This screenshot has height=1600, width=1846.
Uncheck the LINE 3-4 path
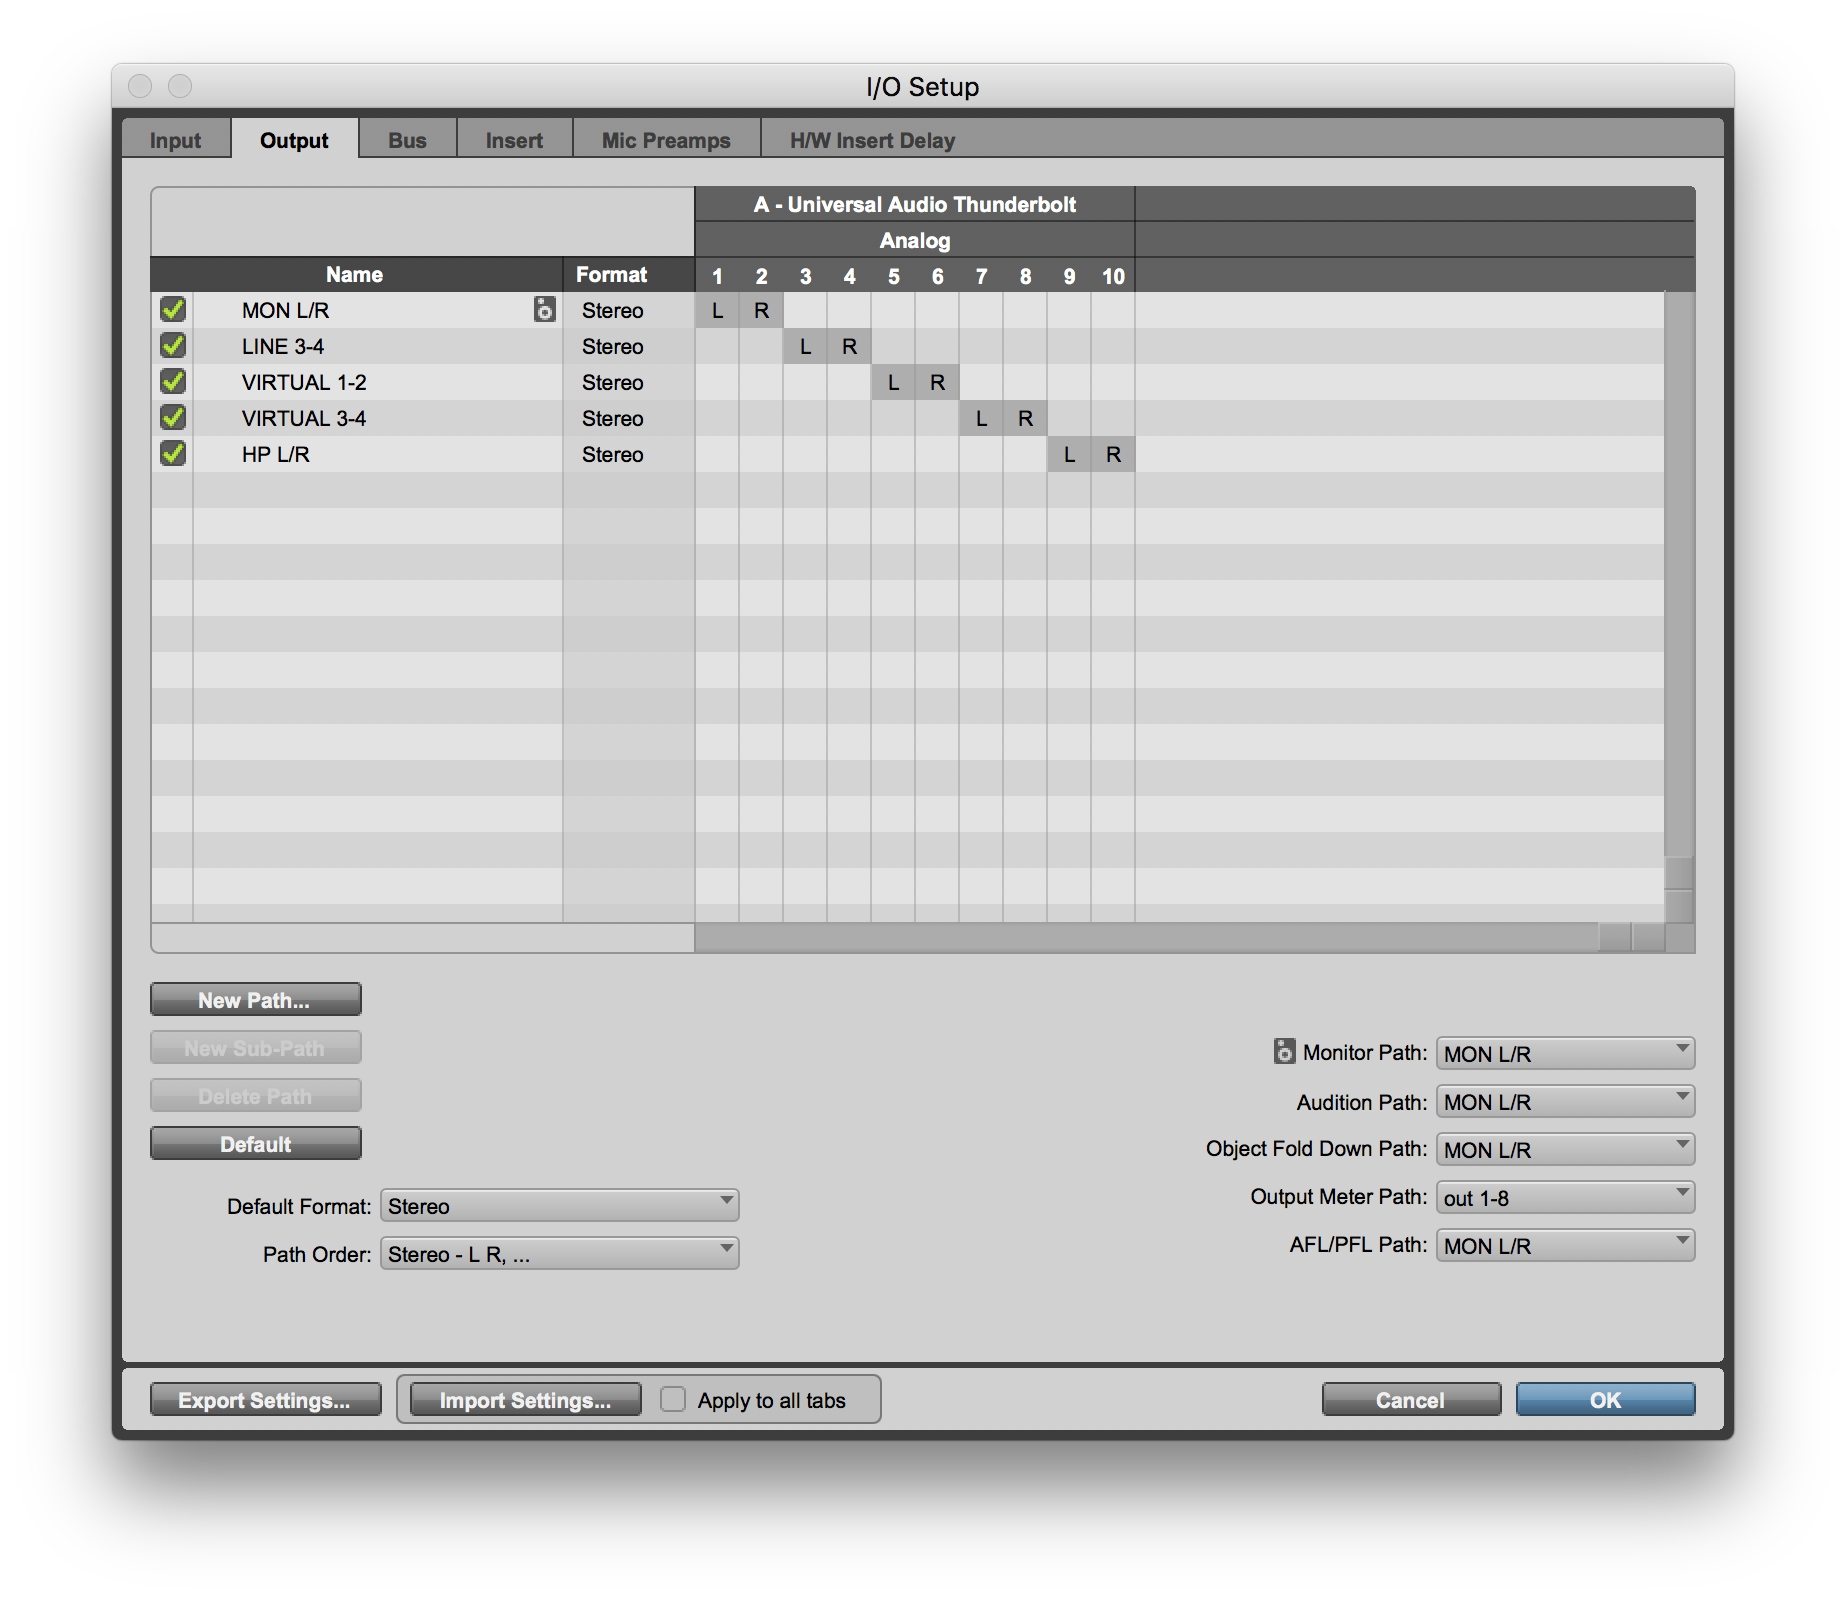click(x=171, y=347)
